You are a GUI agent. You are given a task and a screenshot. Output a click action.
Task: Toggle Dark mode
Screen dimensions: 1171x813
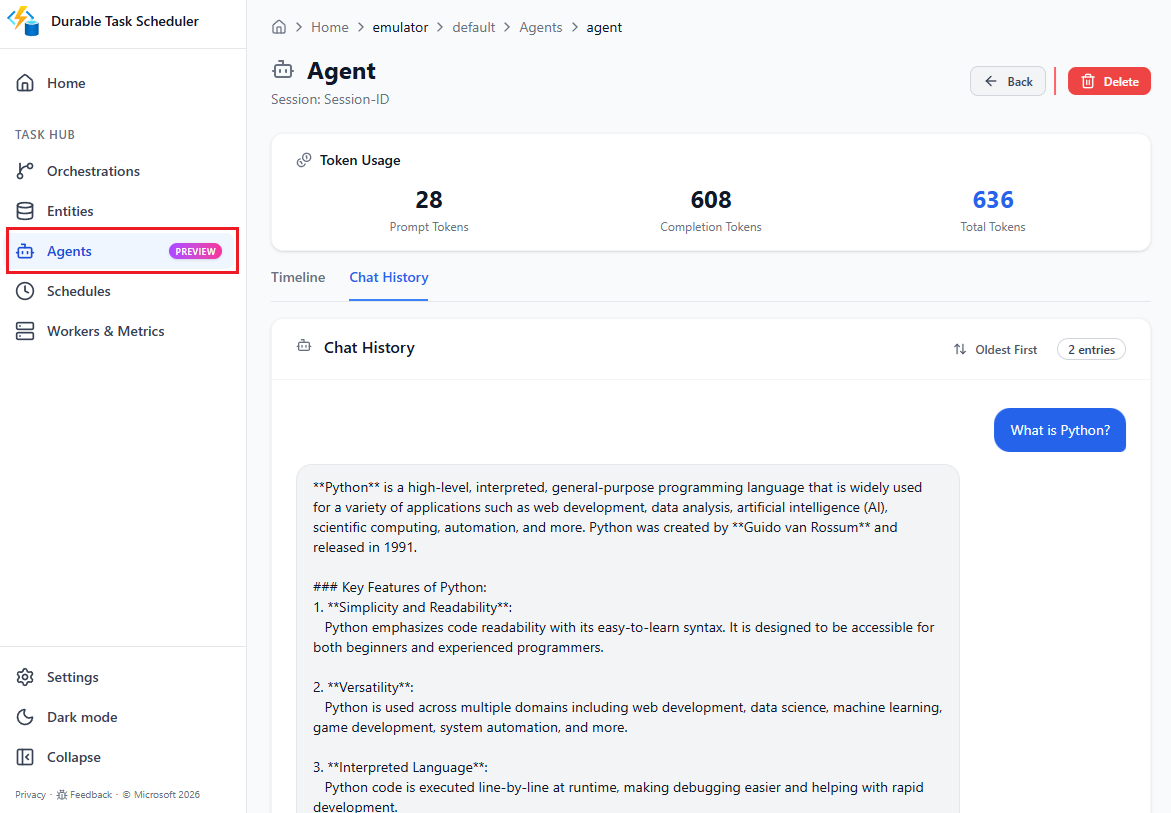[x=122, y=717]
